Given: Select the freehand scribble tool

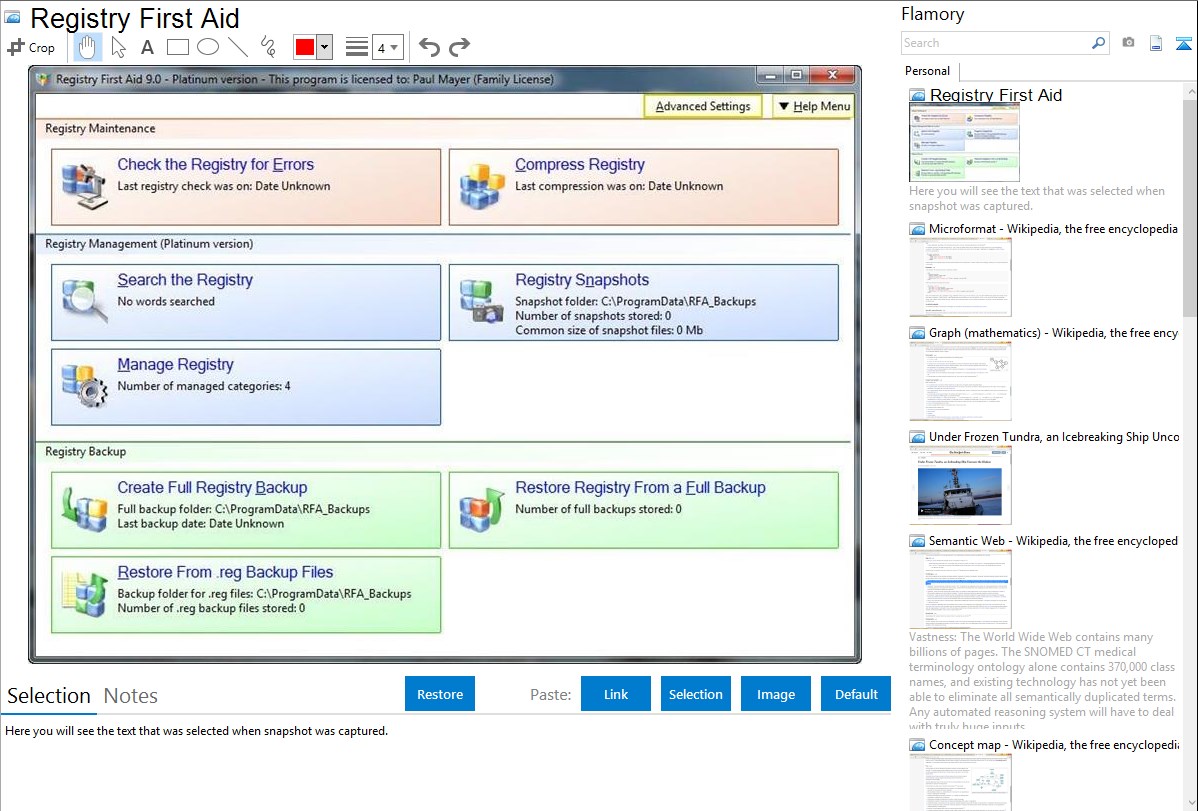Looking at the screenshot, I should coord(268,47).
